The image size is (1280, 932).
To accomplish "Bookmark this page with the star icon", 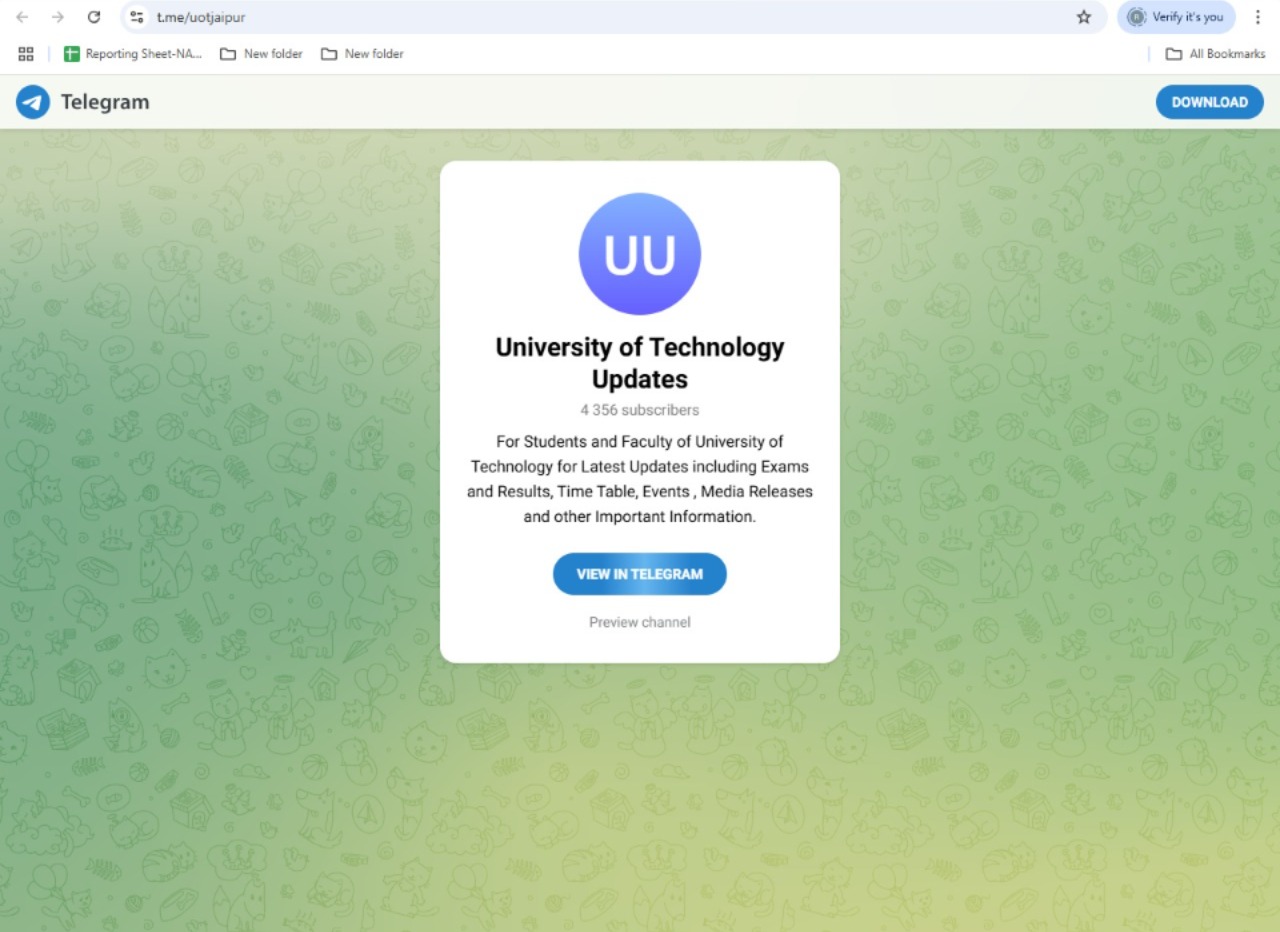I will [x=1083, y=17].
